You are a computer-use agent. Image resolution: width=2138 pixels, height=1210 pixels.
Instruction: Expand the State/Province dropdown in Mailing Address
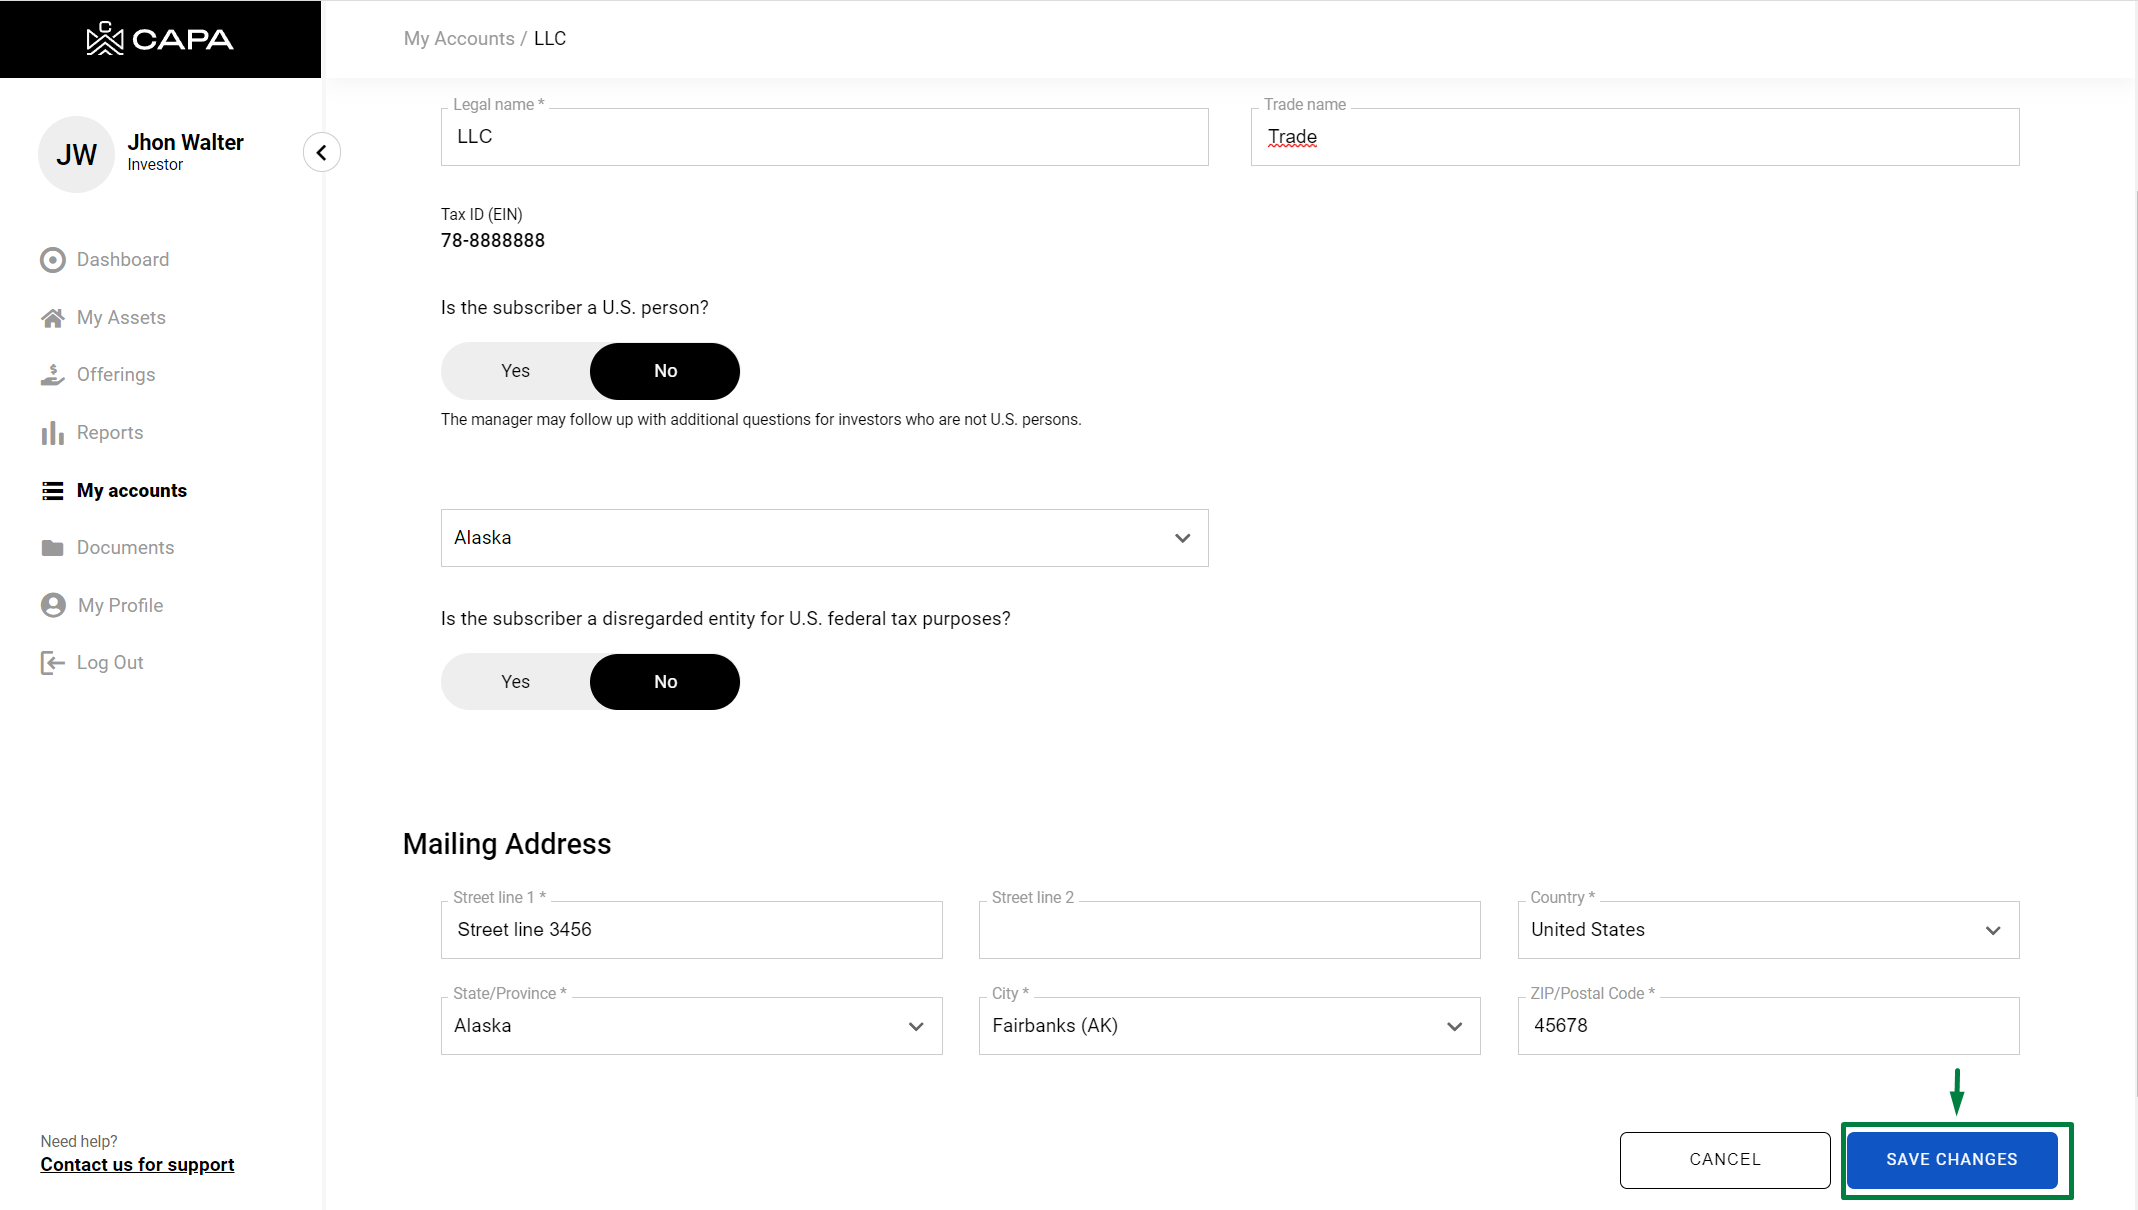691,1026
